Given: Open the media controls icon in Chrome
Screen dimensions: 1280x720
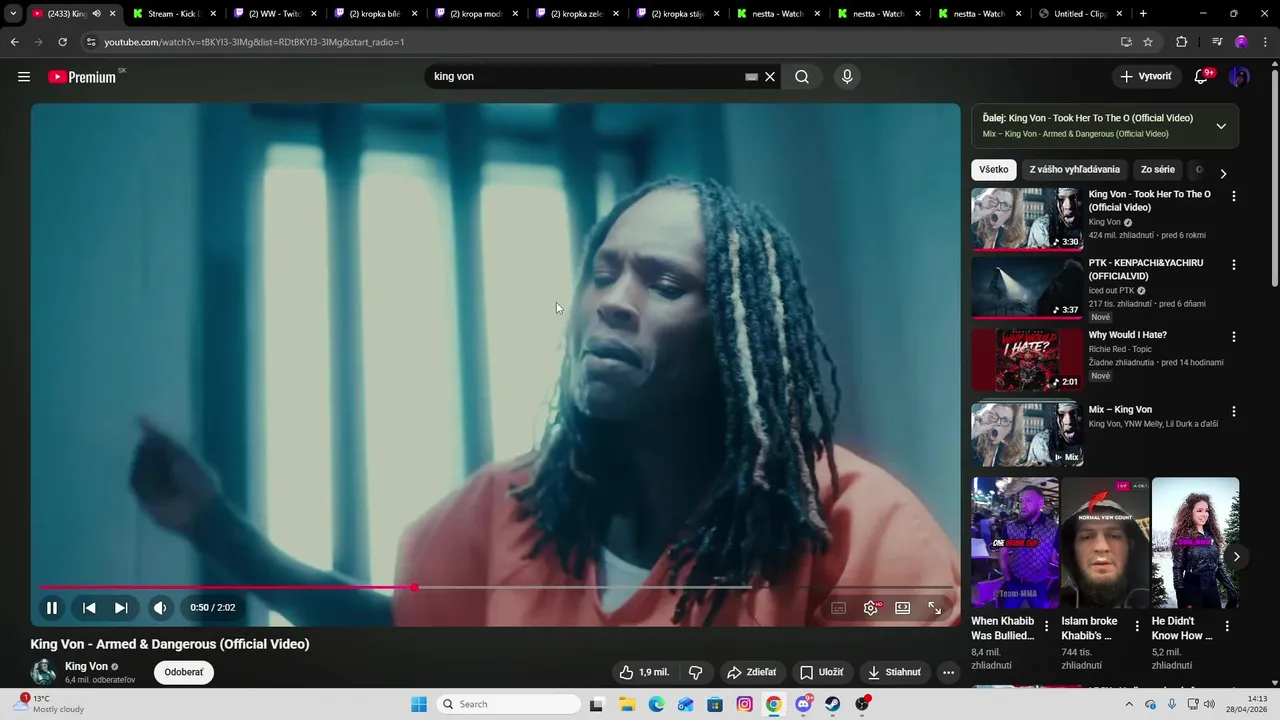Looking at the screenshot, I should click(1217, 42).
